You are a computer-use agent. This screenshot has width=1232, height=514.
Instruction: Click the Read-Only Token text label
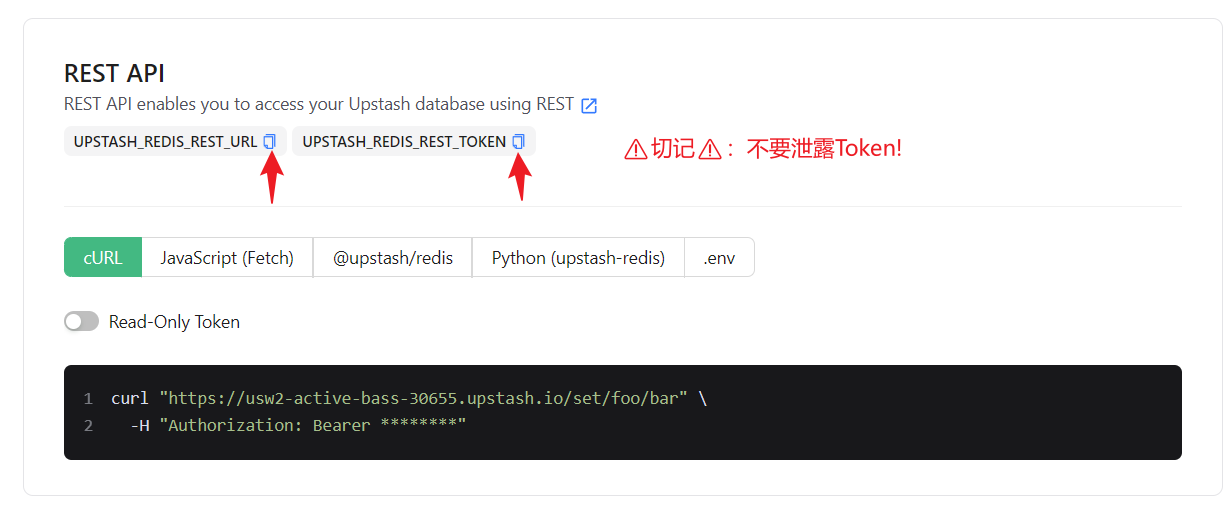(174, 322)
